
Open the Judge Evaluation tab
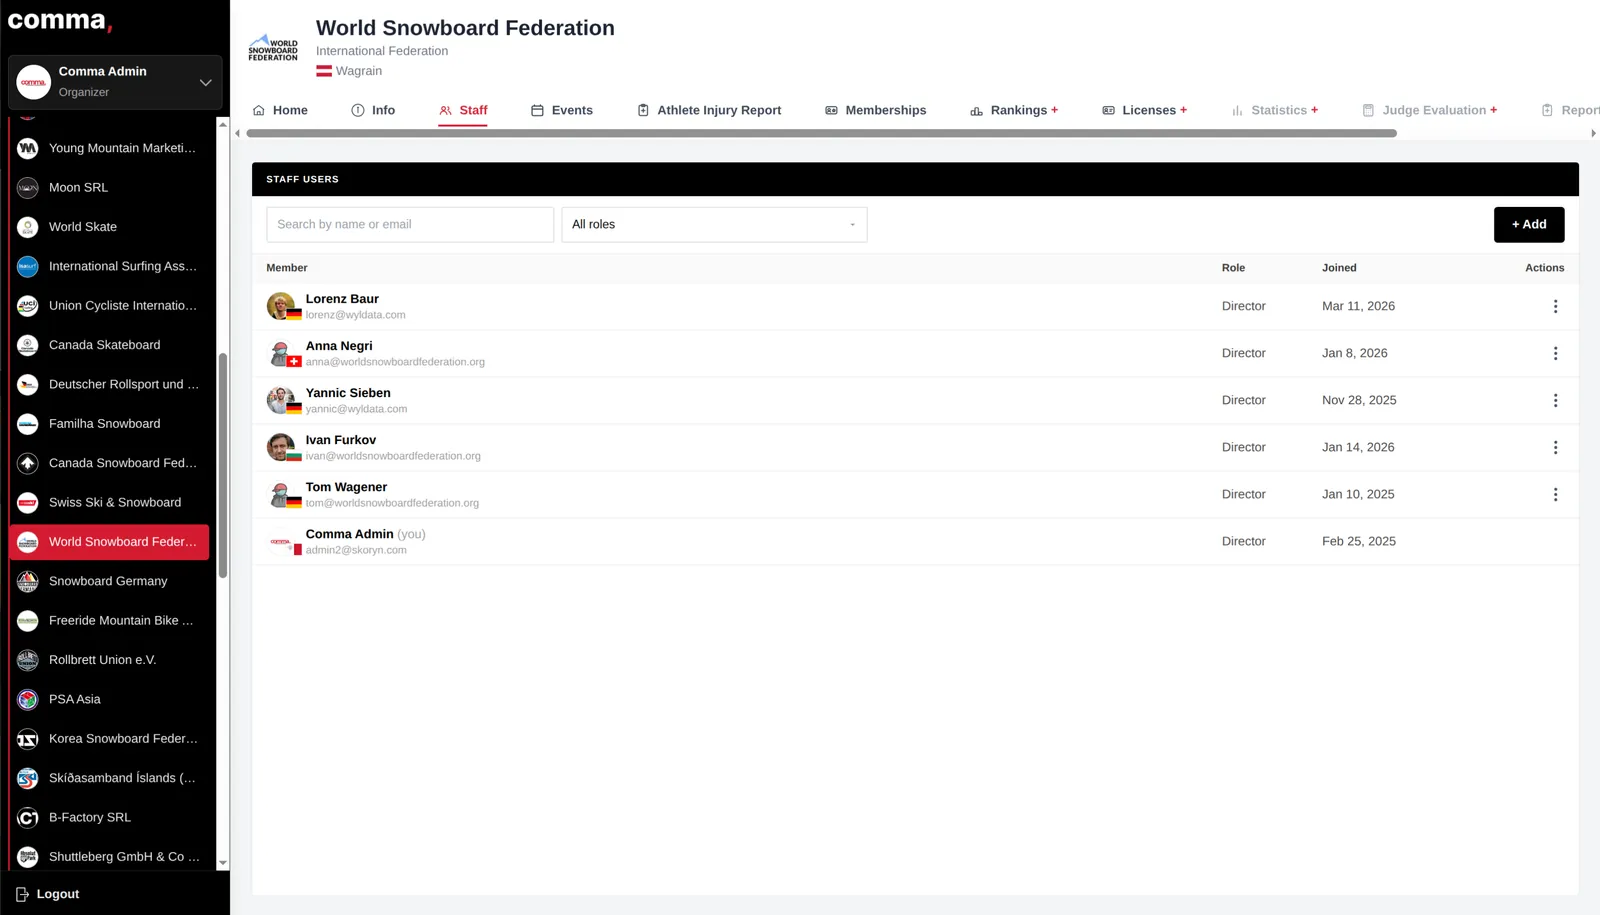[x=1429, y=110]
